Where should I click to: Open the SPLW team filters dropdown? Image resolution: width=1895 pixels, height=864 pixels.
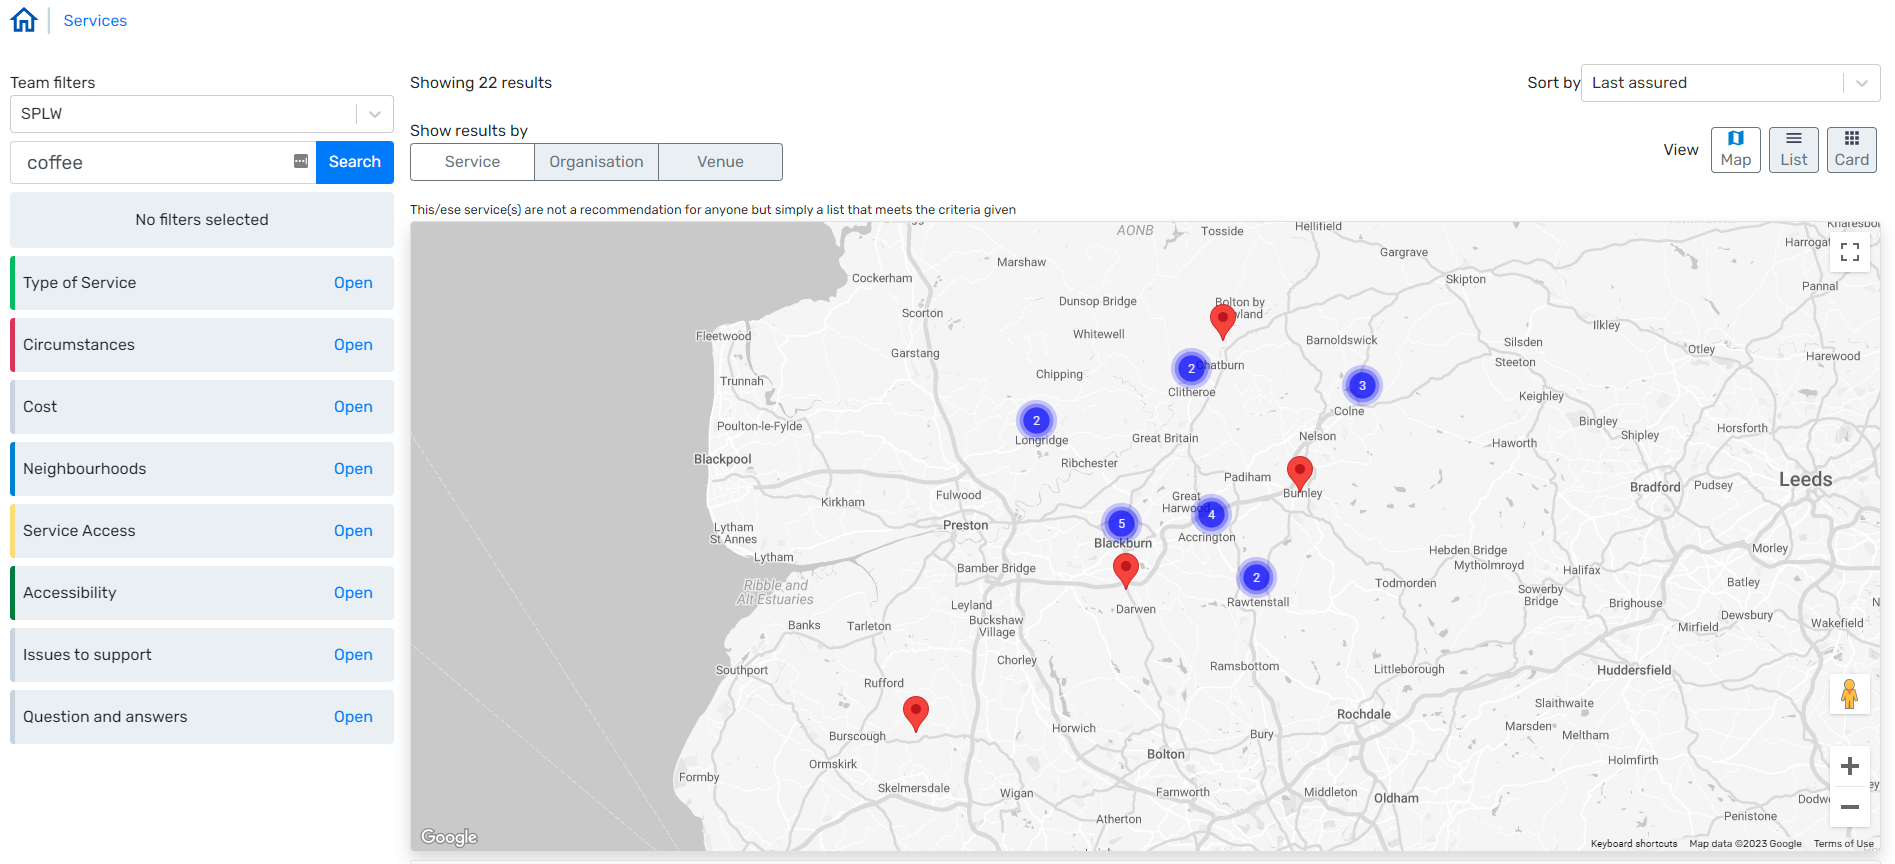[201, 114]
